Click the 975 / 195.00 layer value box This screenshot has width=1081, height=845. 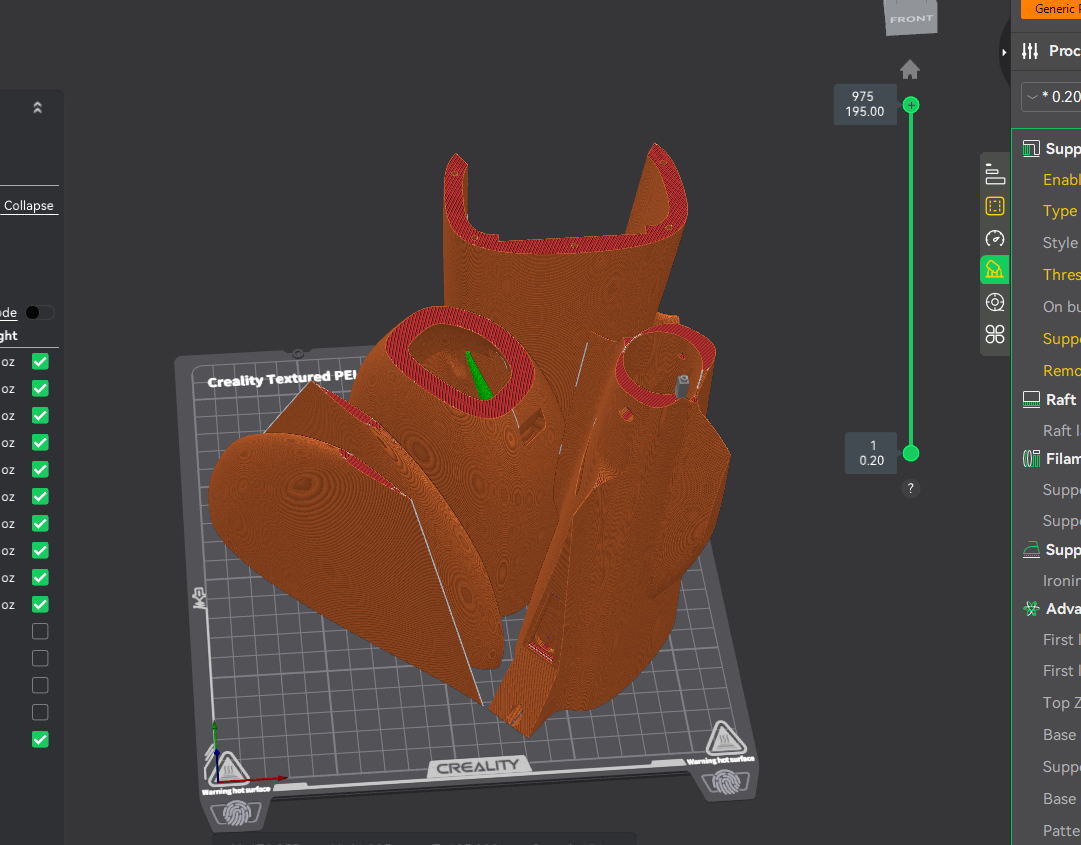(865, 104)
